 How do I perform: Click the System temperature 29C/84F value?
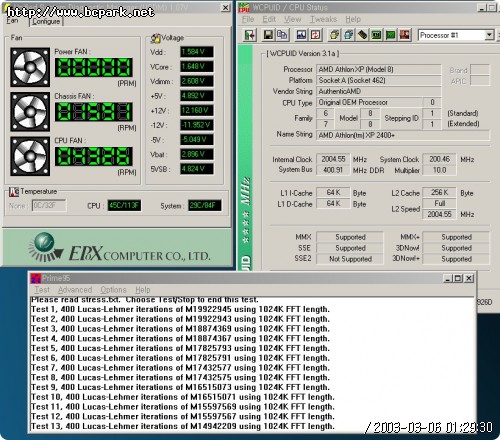coord(204,205)
